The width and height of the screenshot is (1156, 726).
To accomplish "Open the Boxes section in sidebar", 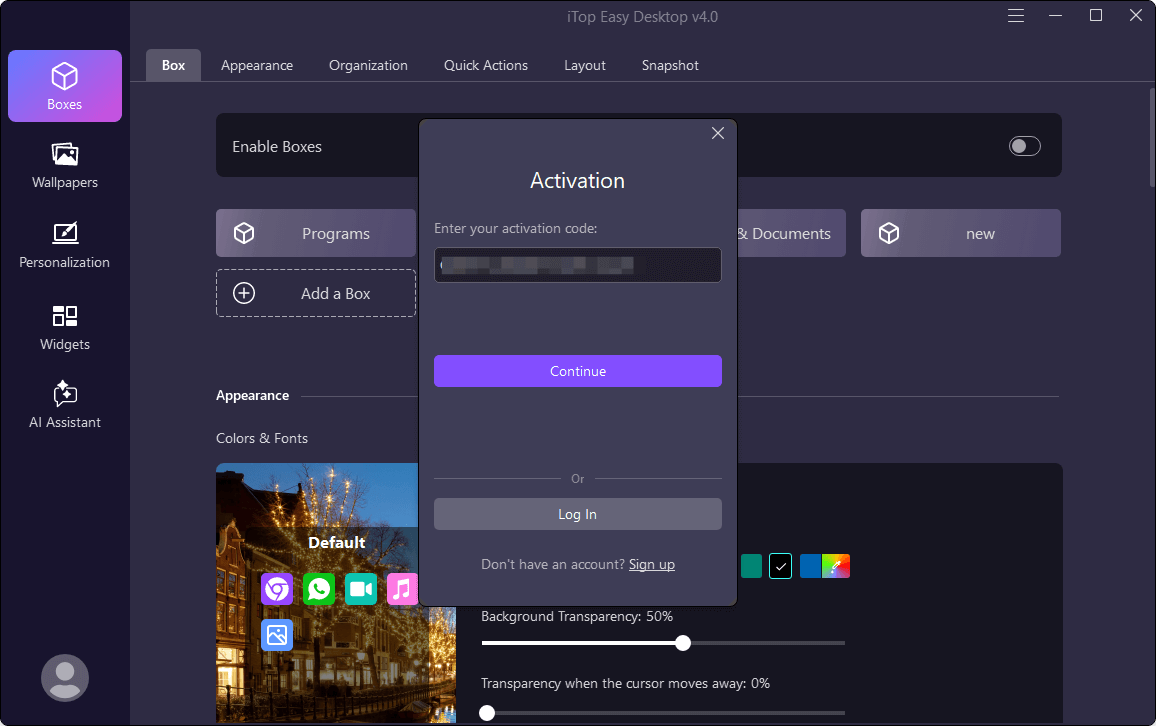I will [x=65, y=86].
